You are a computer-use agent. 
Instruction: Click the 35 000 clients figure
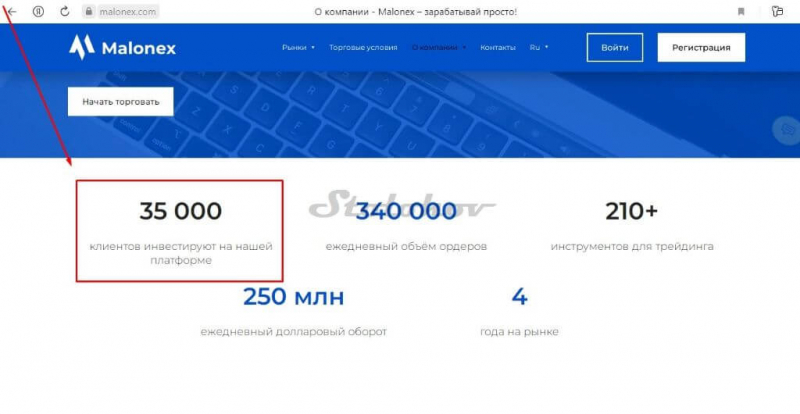pos(181,211)
